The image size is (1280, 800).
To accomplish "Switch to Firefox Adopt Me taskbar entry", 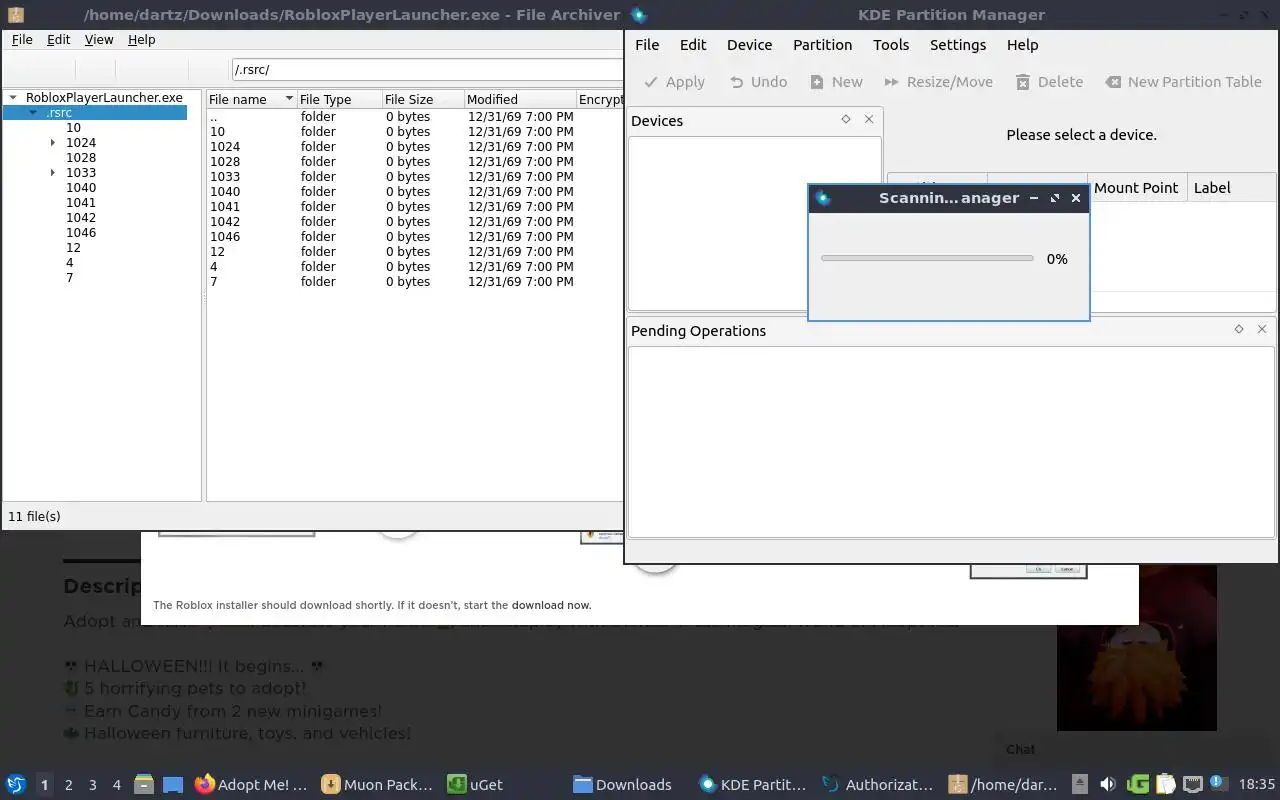I will (x=251, y=784).
